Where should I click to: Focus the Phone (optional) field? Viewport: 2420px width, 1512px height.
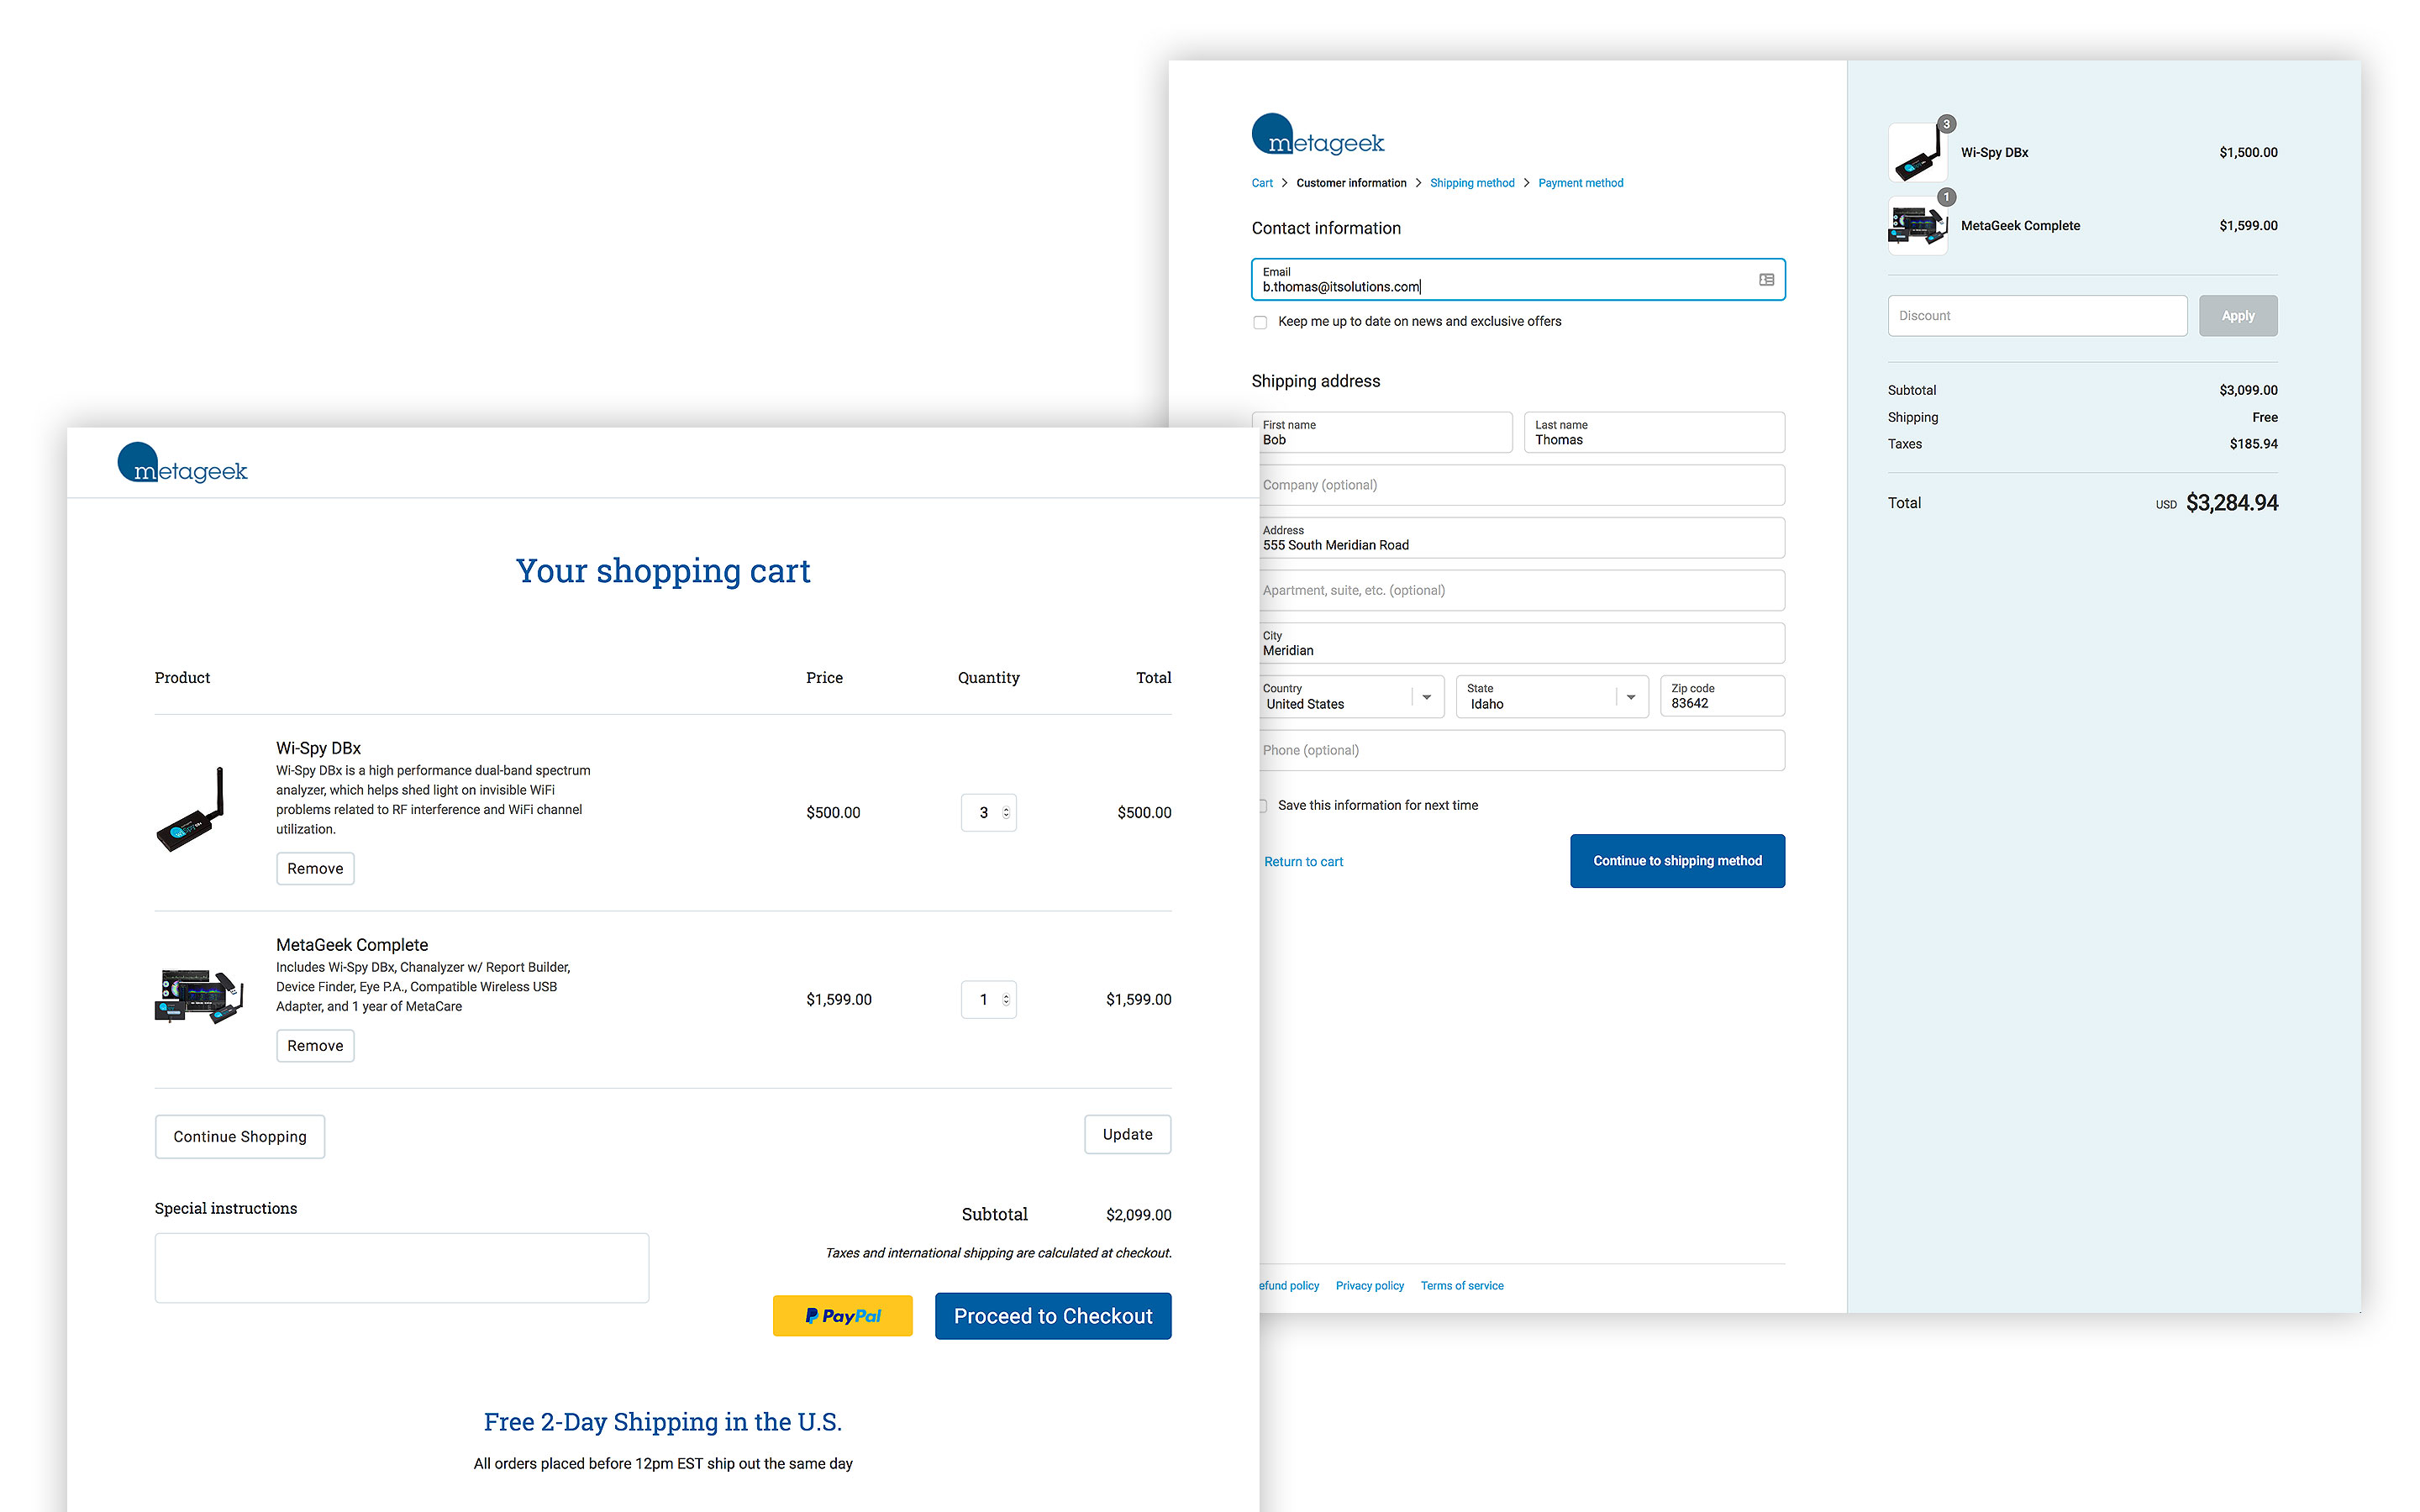point(1522,751)
